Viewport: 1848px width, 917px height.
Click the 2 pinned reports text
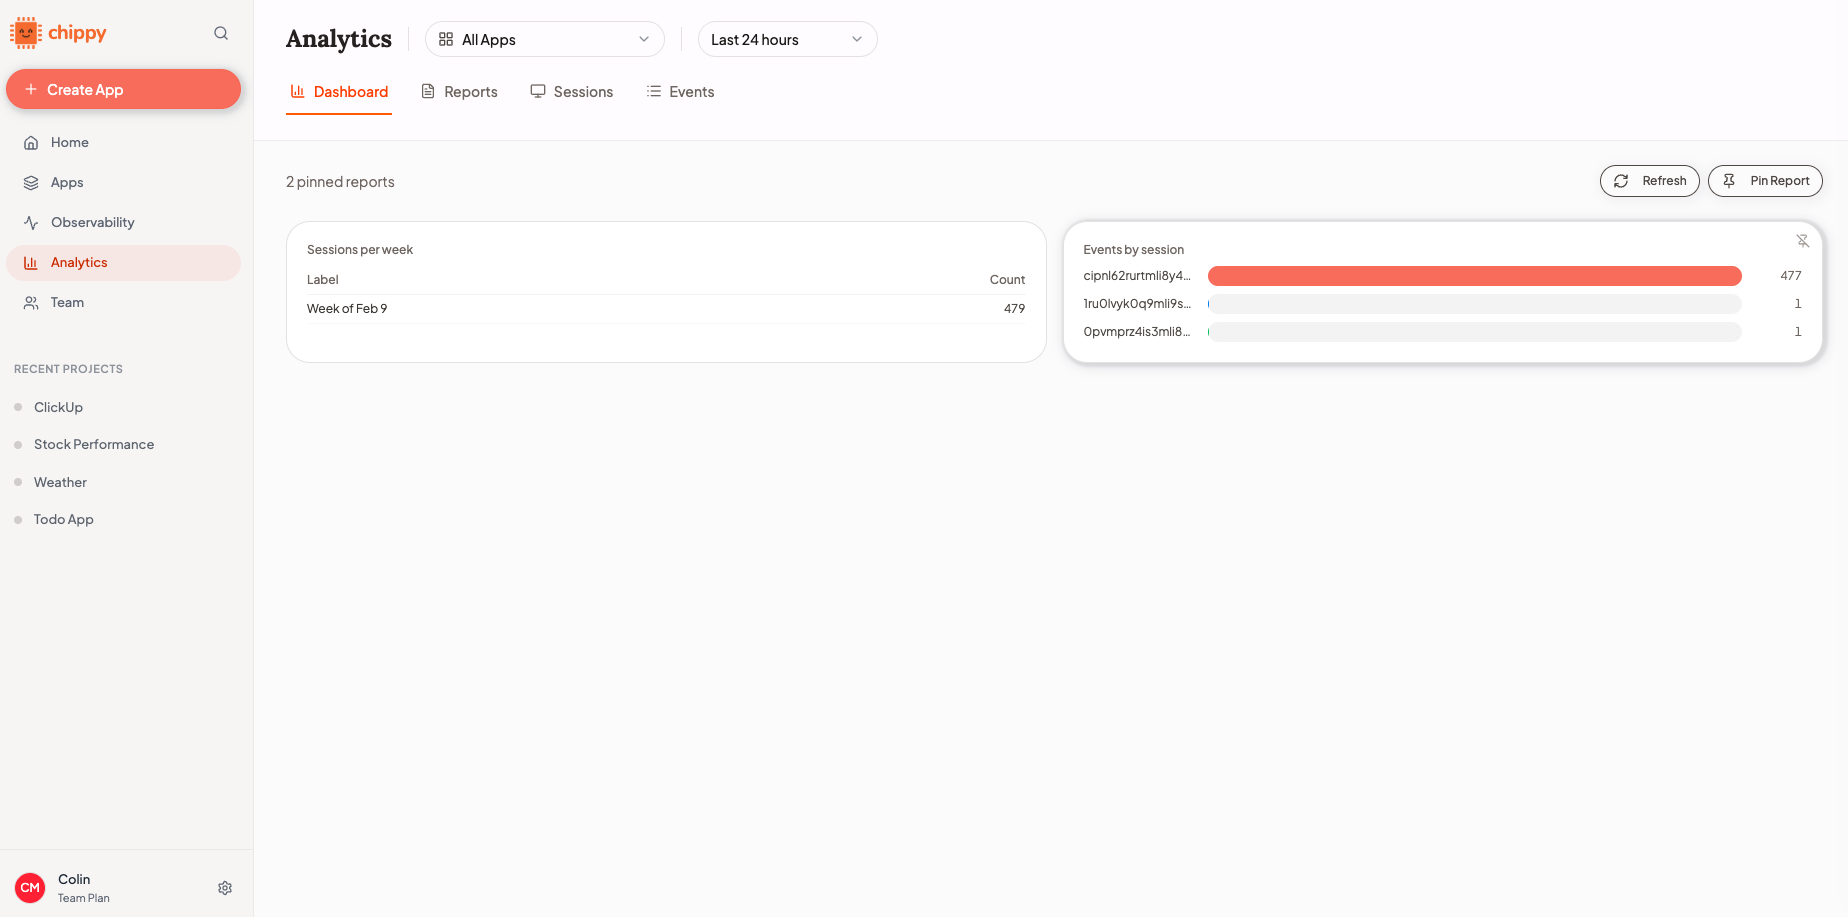coord(340,182)
